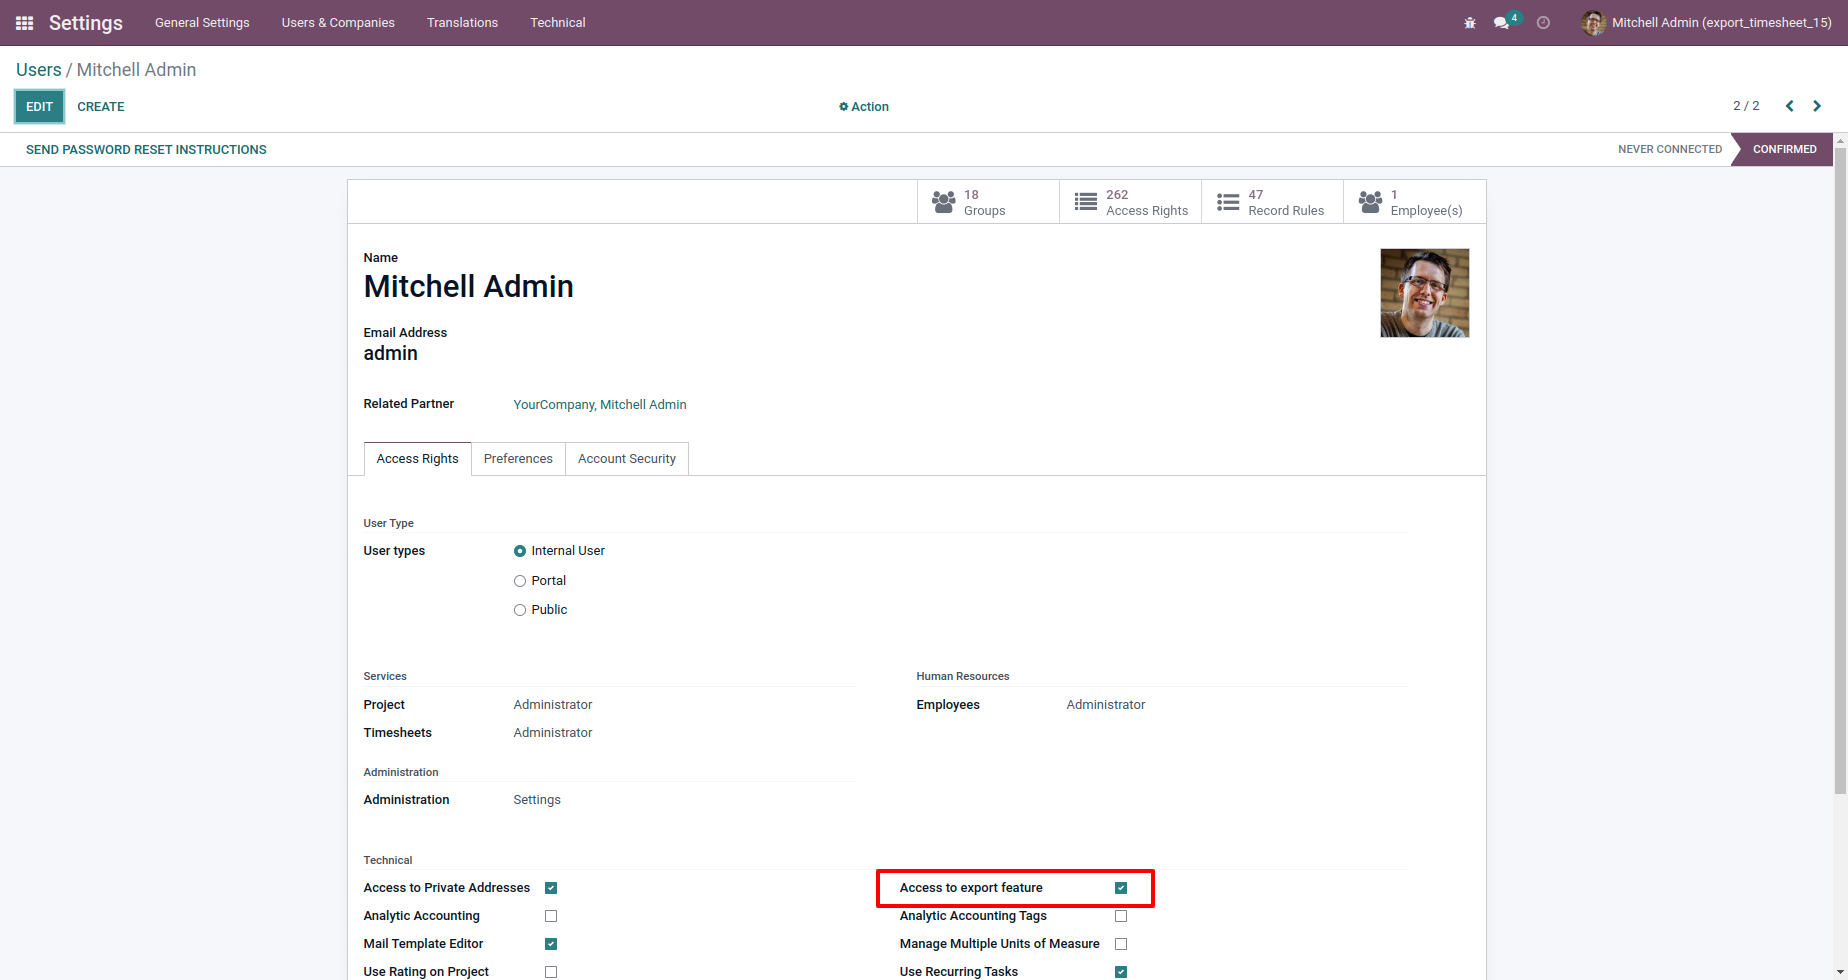1848x980 pixels.
Task: Click the Never Connected status
Action: 1670,150
